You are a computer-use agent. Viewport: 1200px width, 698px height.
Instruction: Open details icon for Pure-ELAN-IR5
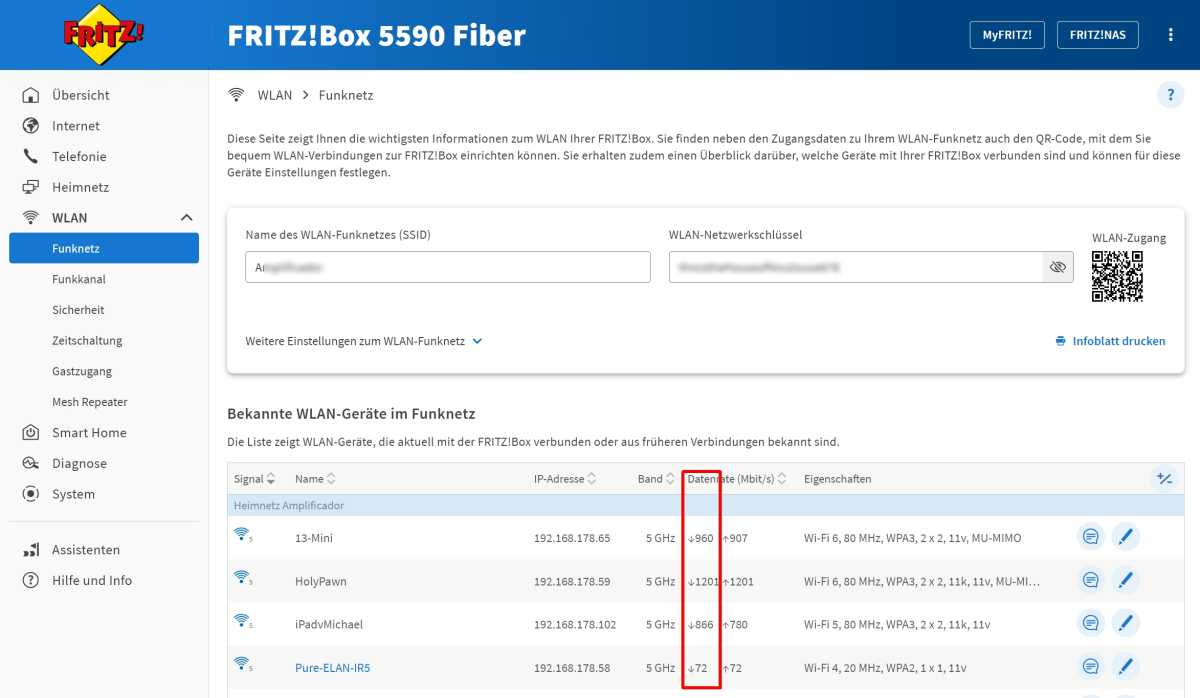coord(1091,667)
